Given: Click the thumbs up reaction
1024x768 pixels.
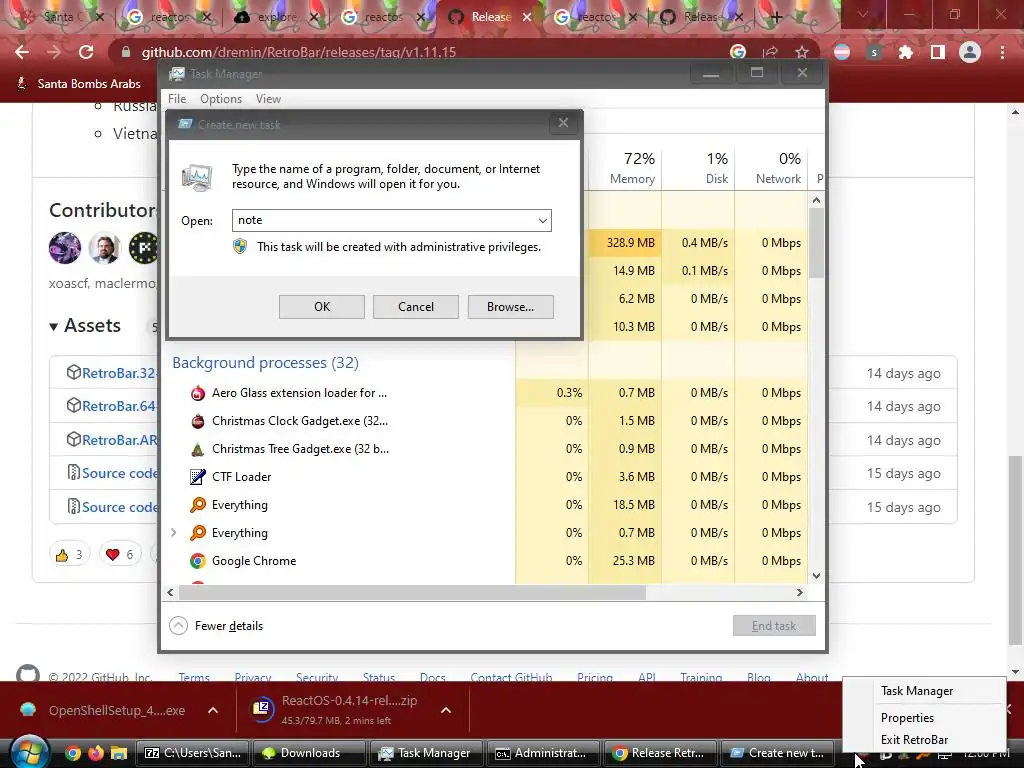Looking at the screenshot, I should 69,554.
